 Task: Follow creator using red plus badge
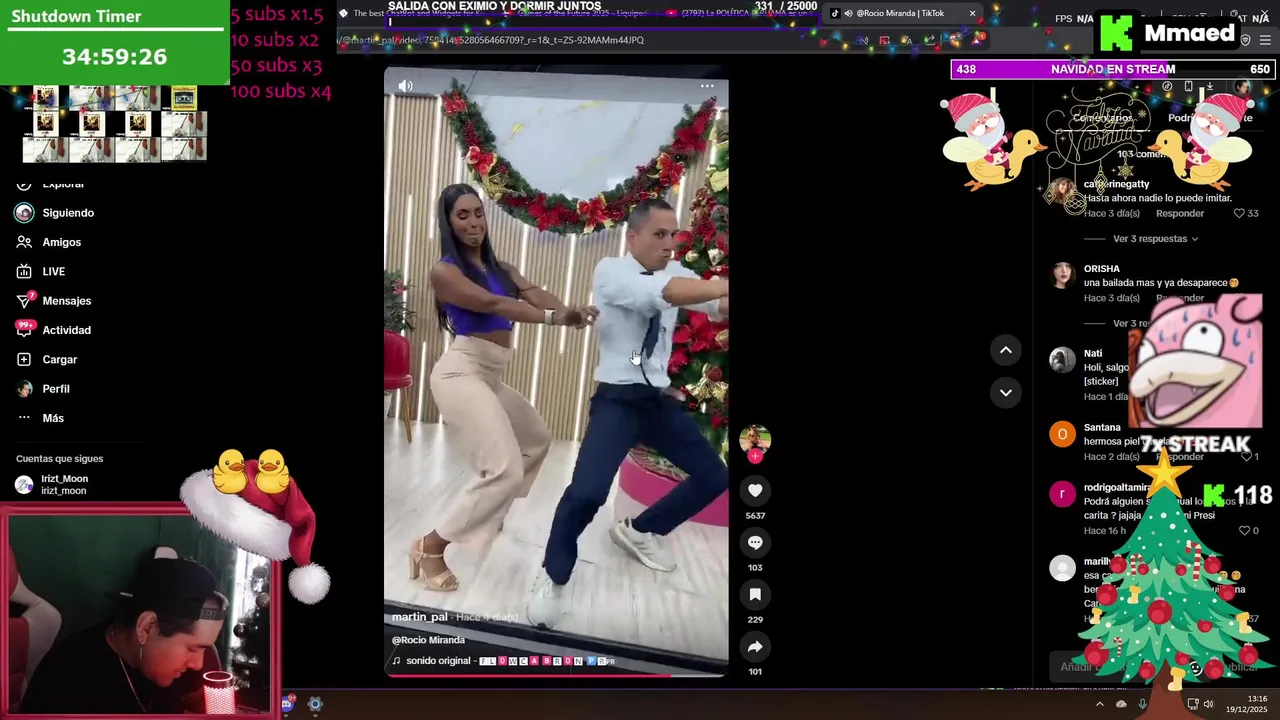[755, 456]
